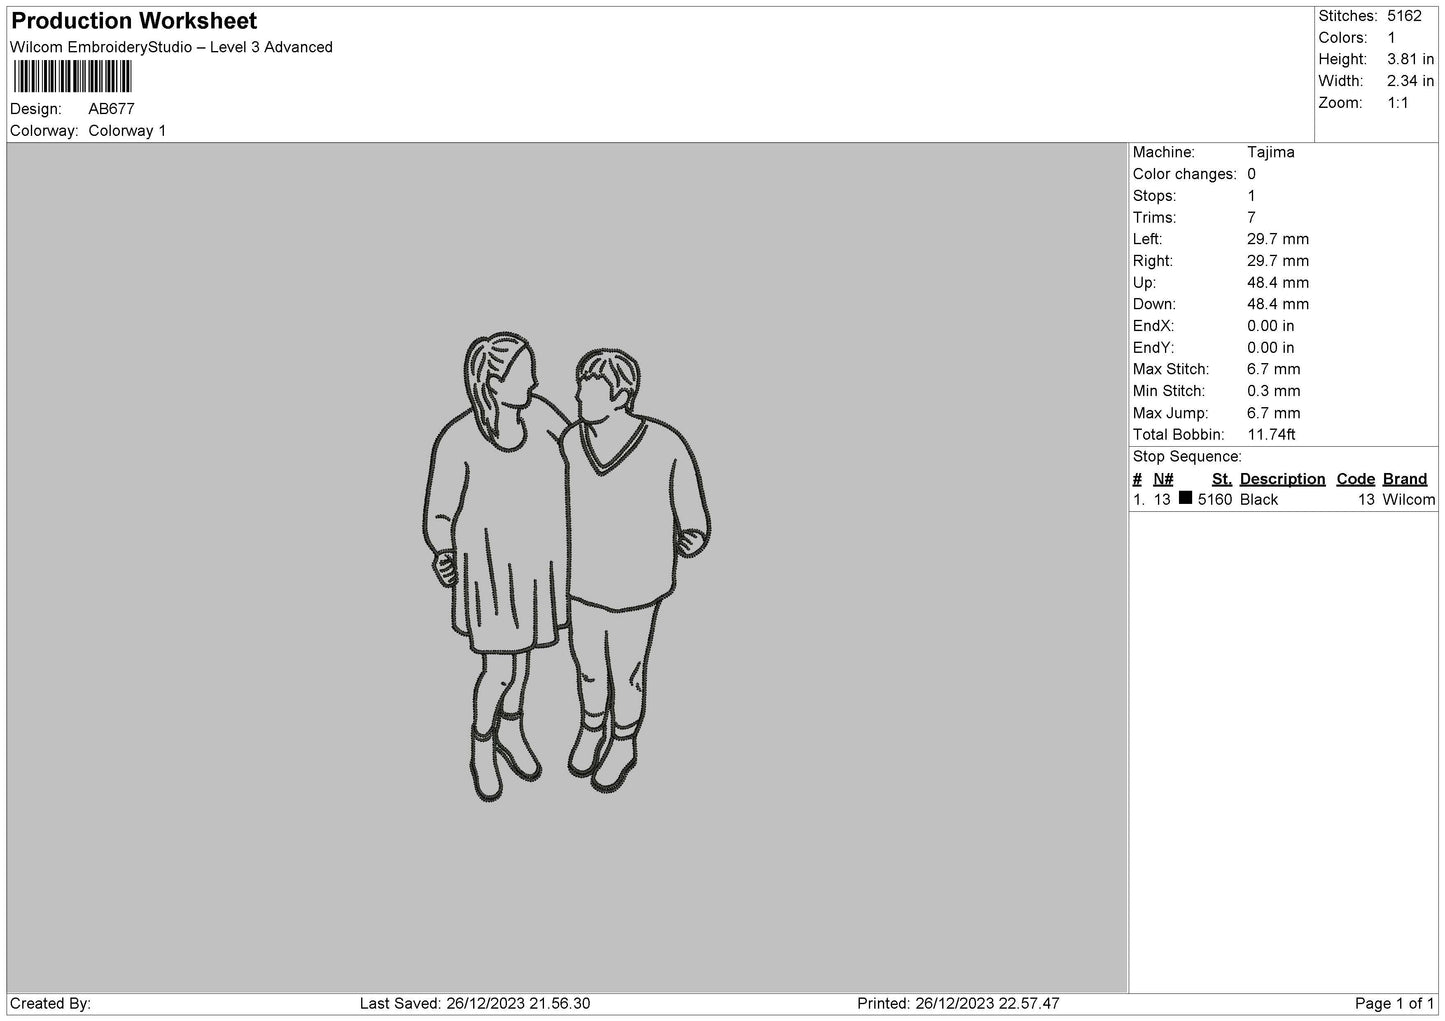Click the Min Stitch value '0.3 mm'

[1274, 391]
